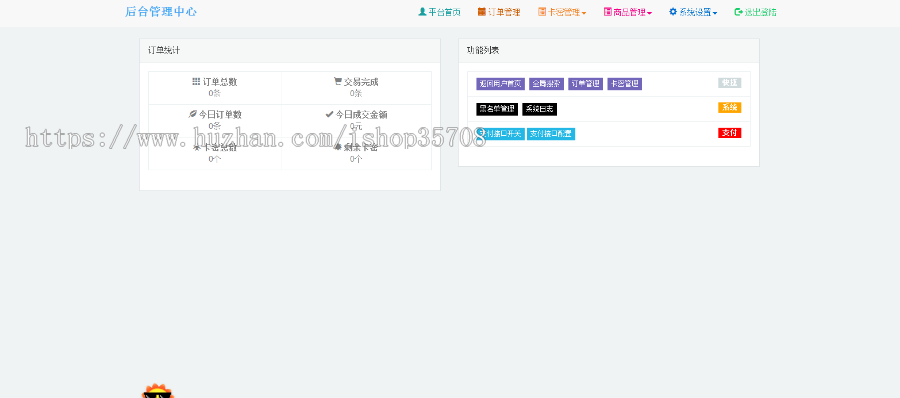Open the 后台管理中心 brand link

tap(161, 11)
